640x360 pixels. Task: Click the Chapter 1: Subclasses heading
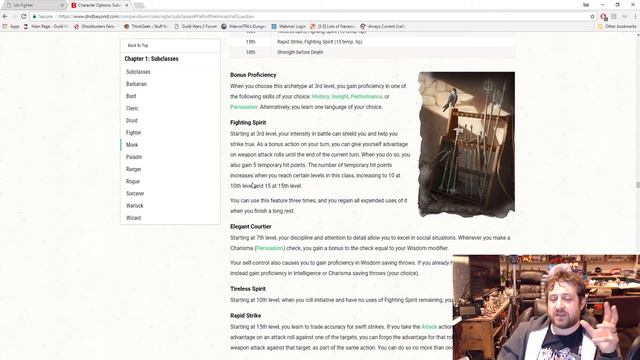point(151,59)
